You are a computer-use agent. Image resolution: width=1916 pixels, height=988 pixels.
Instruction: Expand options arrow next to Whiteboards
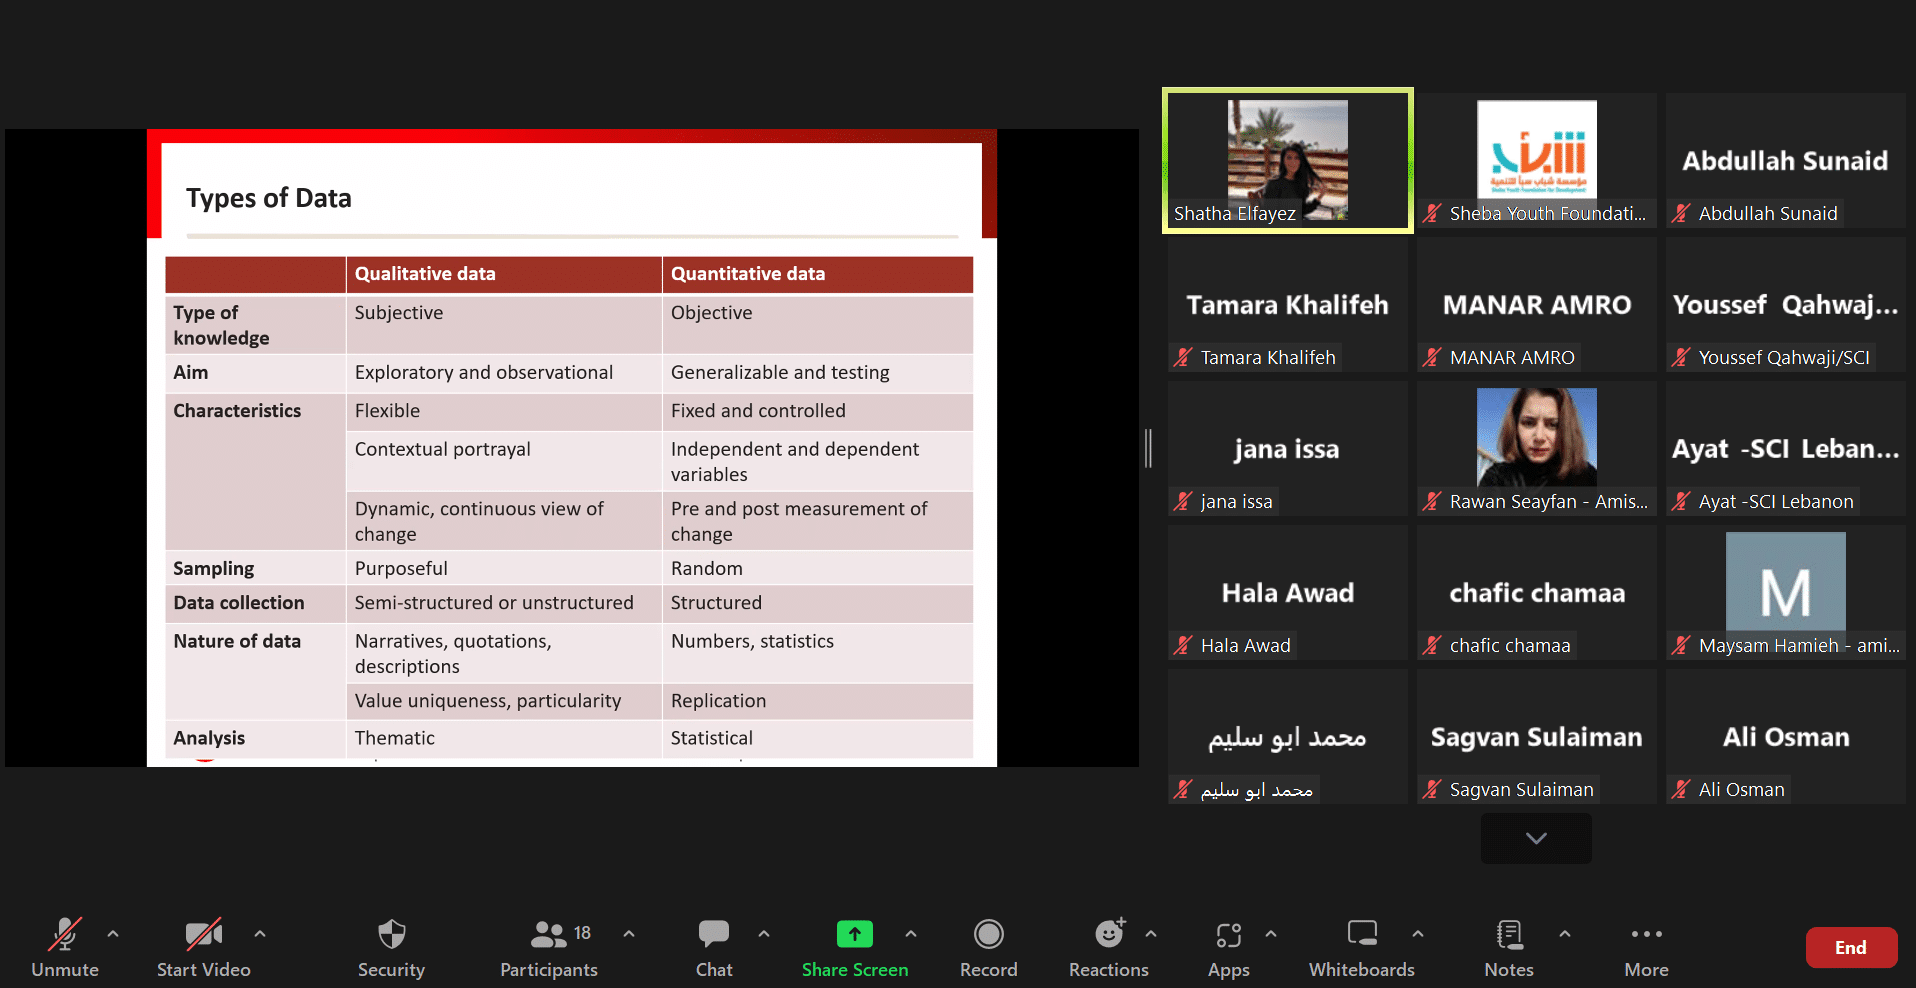tap(1418, 933)
